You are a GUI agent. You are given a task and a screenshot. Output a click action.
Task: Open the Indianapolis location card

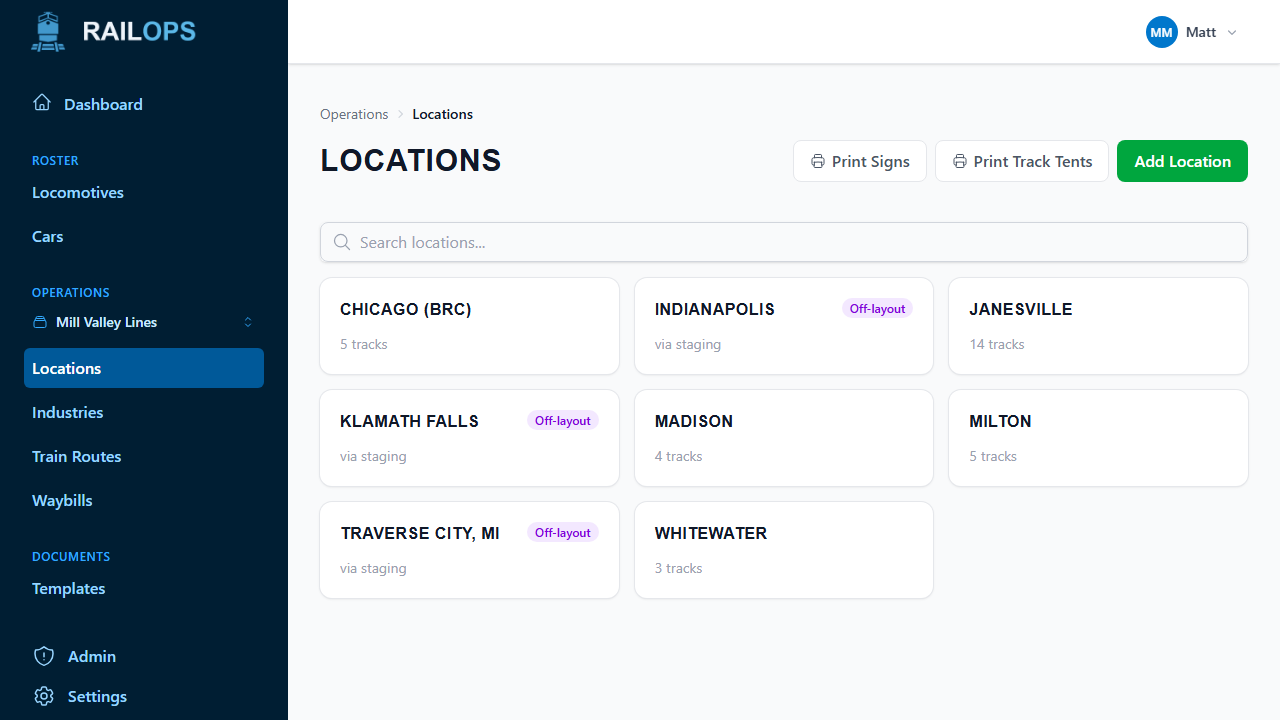(x=784, y=326)
